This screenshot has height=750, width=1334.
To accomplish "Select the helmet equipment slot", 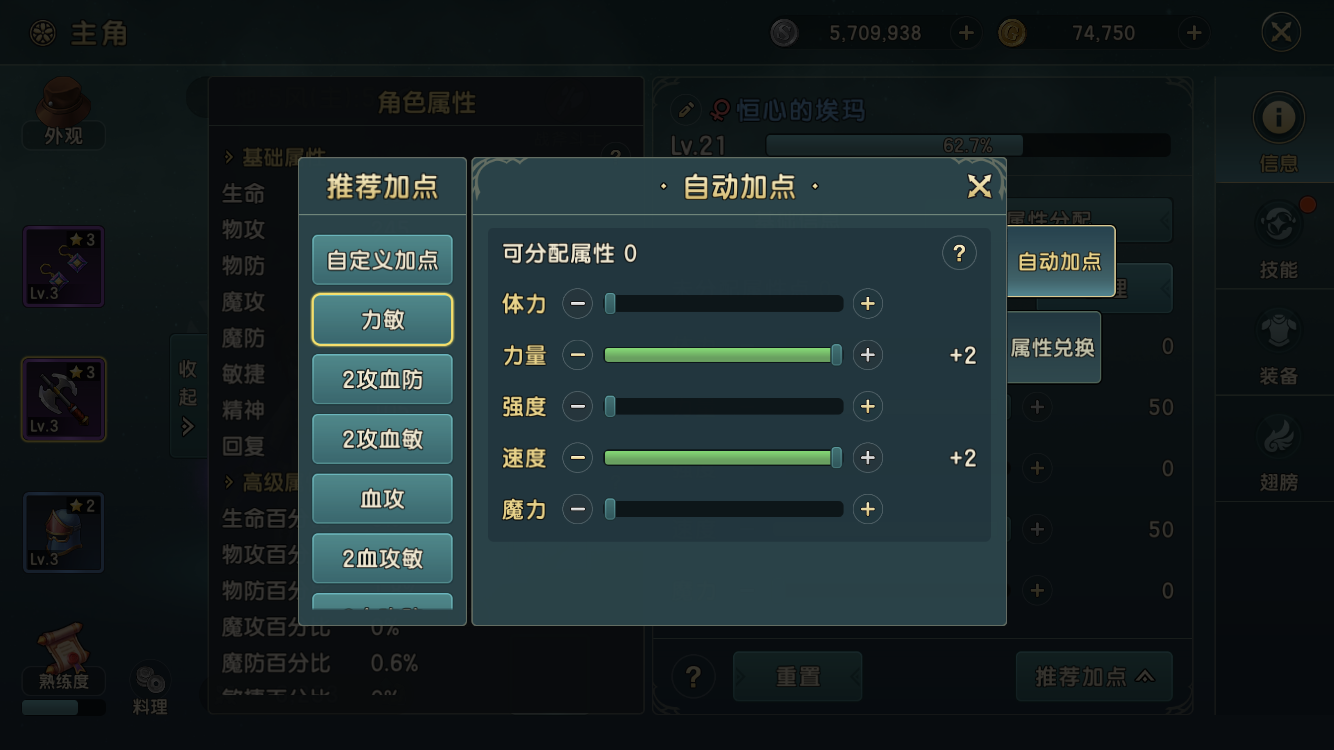I will (x=64, y=532).
